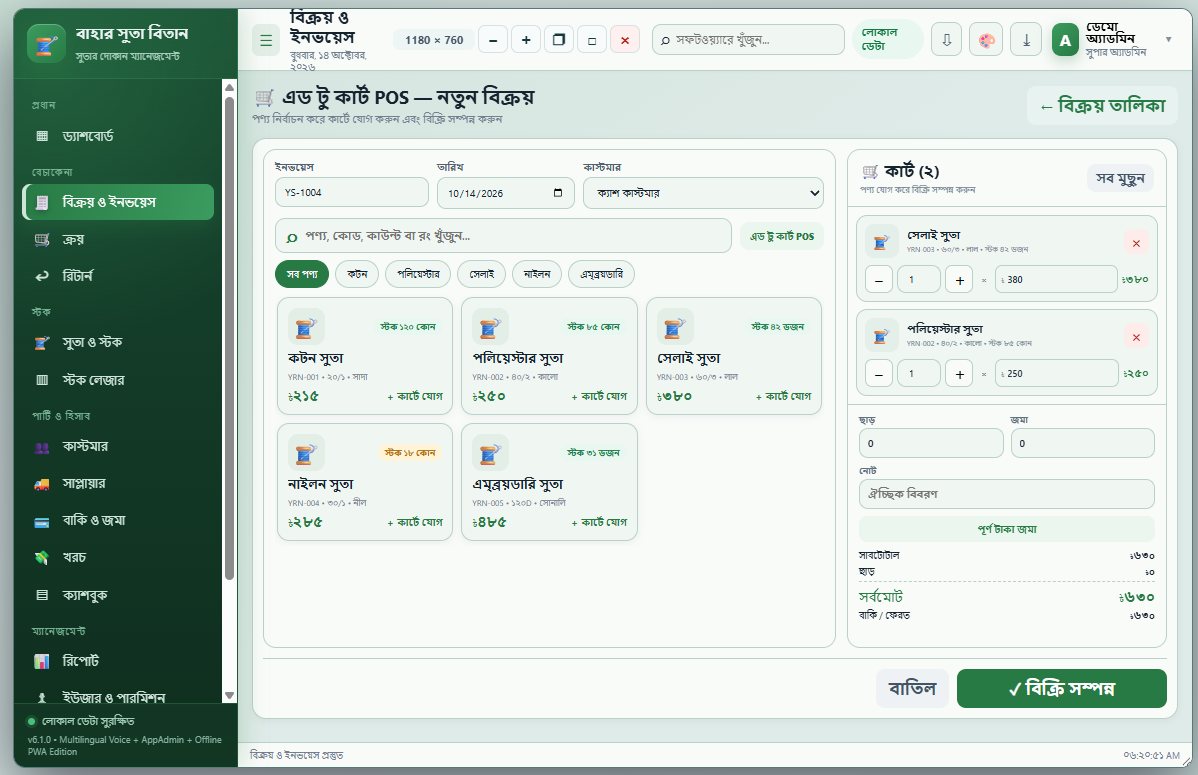Go back to বিক্রয় তালিকা

click(x=1102, y=105)
